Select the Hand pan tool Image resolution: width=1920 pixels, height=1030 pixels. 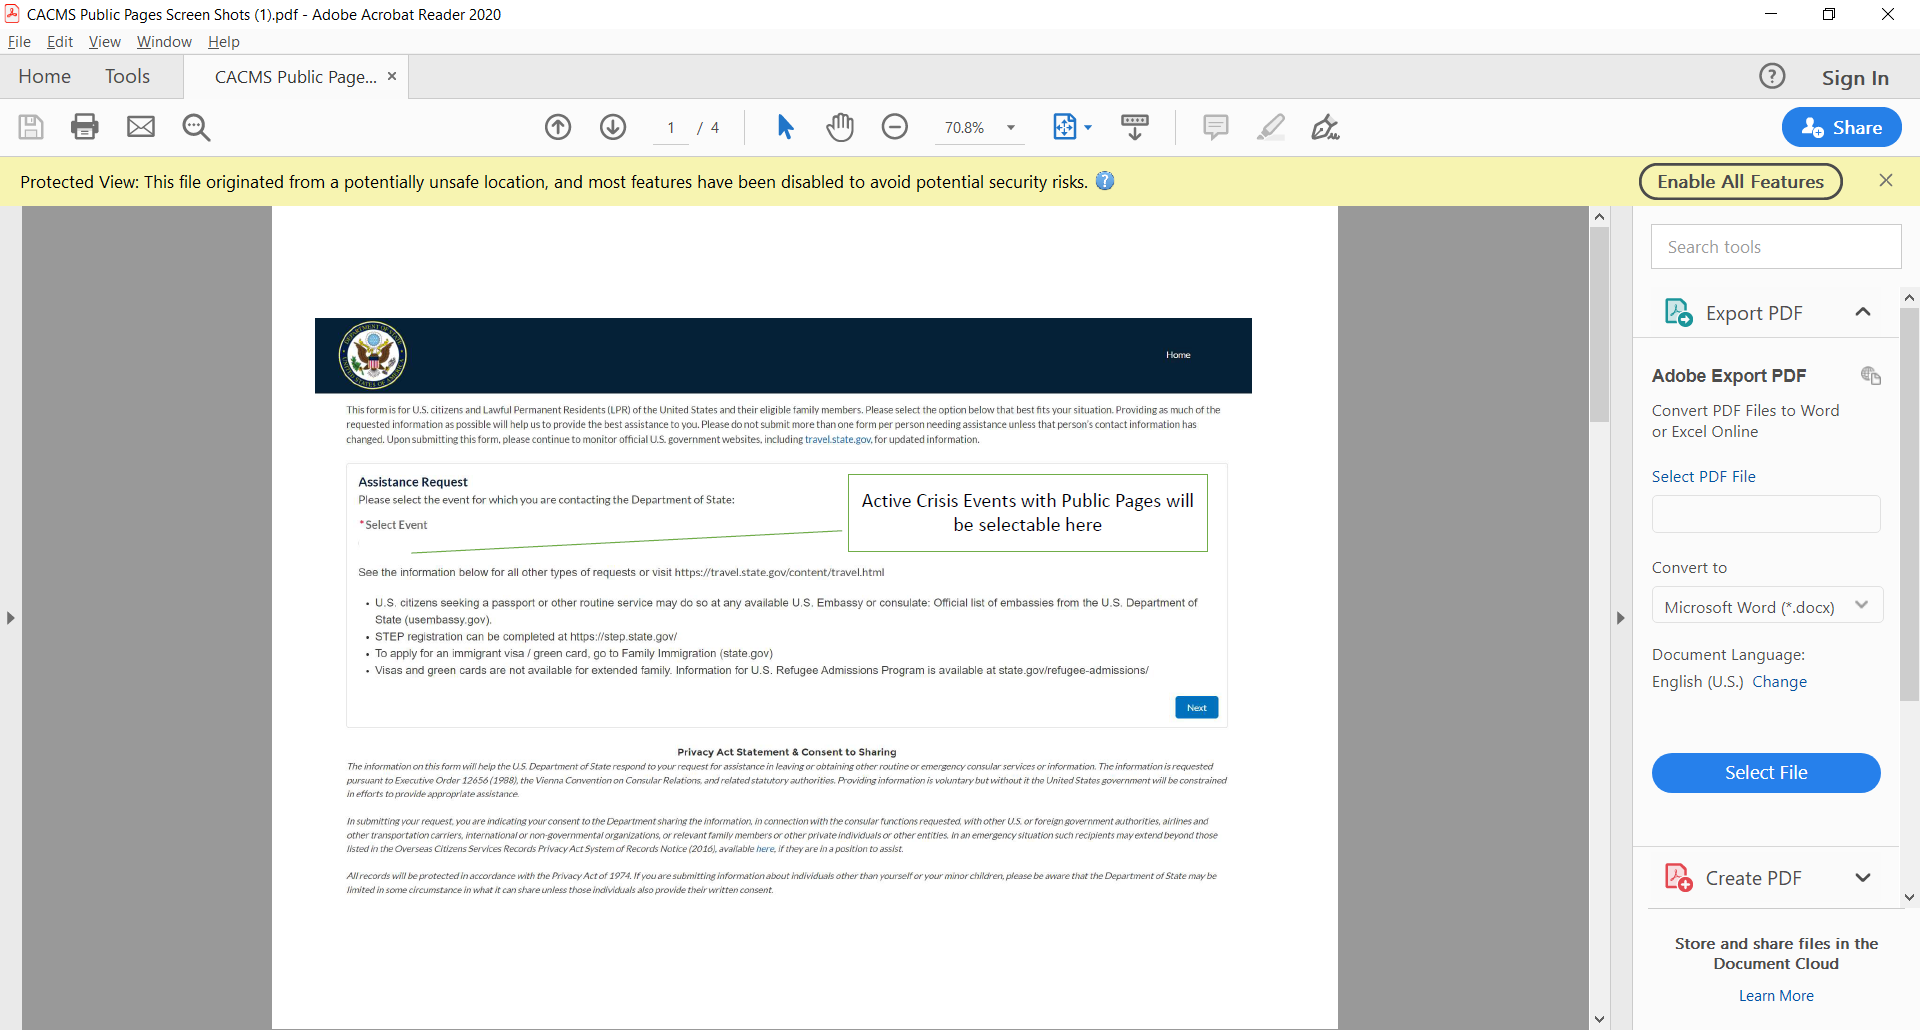coord(840,127)
